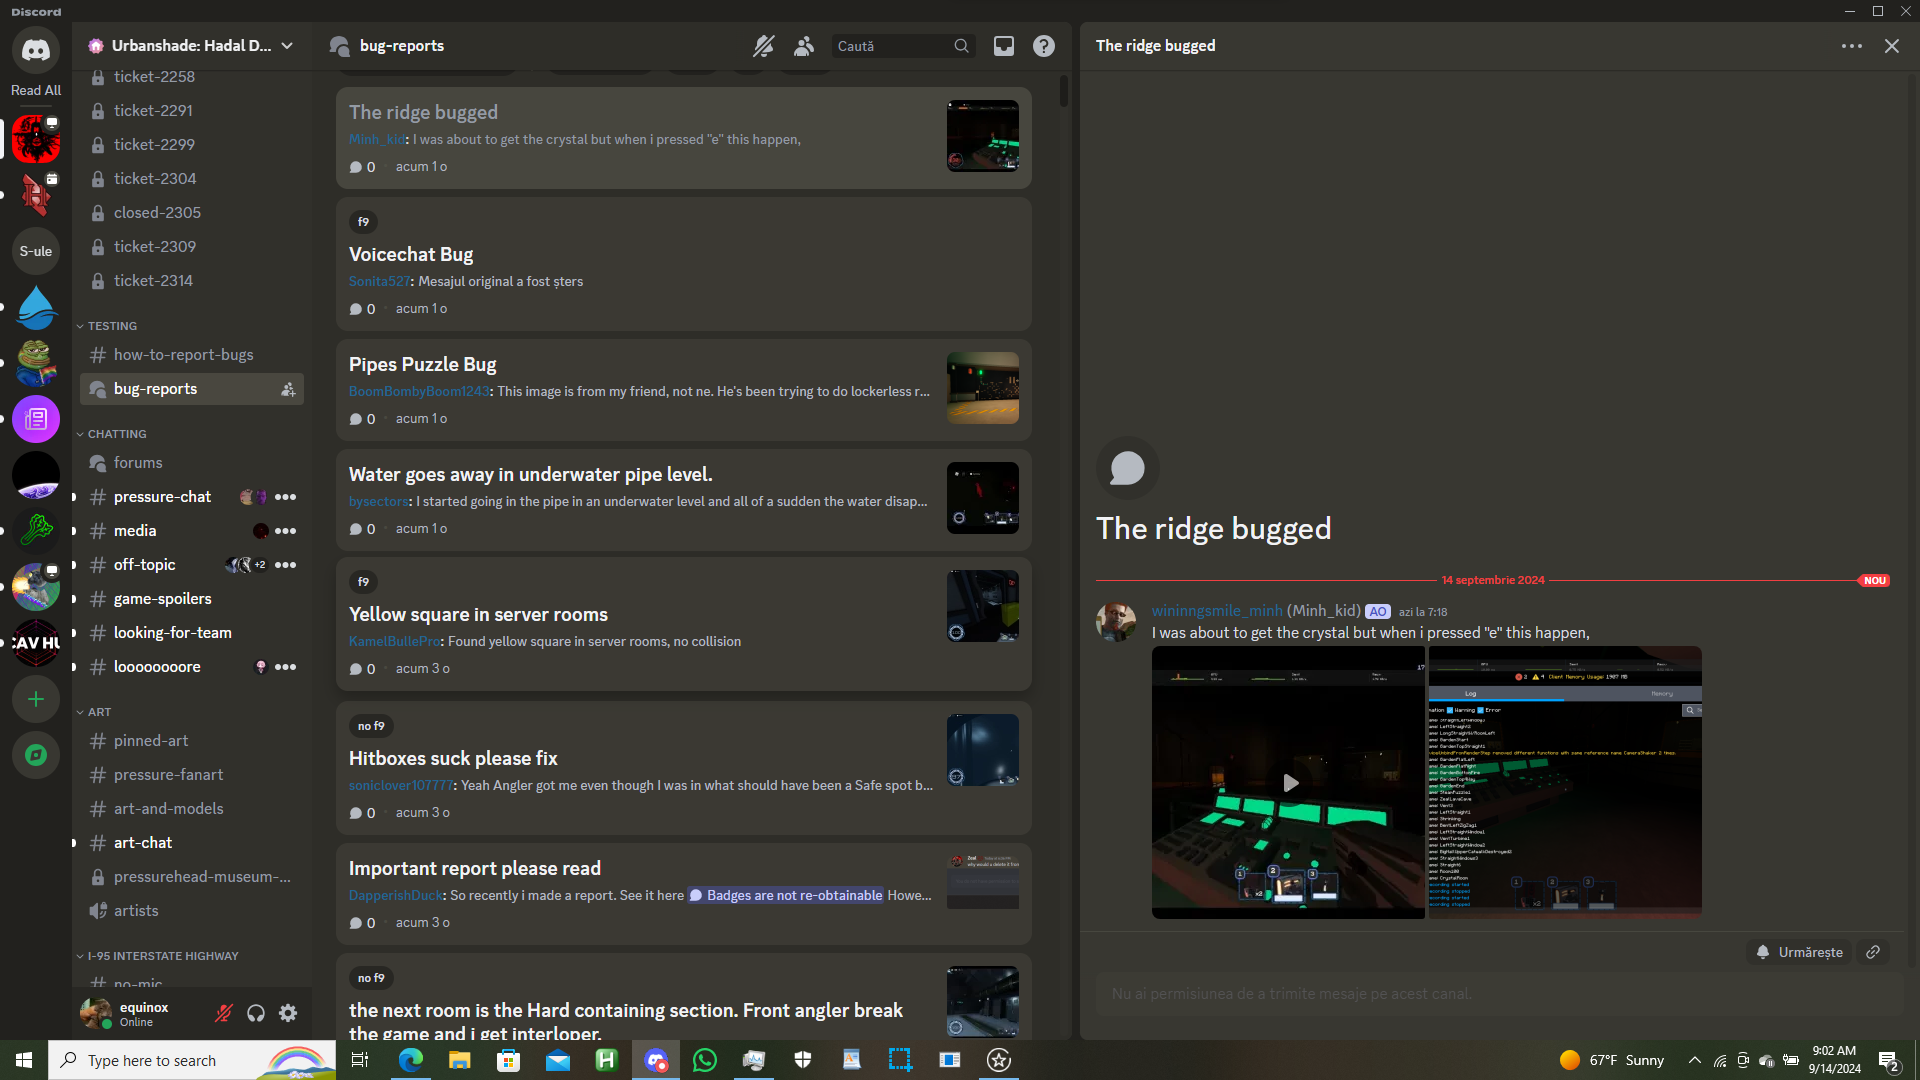The height and width of the screenshot is (1080, 1920).
Task: Collapse the CHATTING channel category
Action: (116, 434)
